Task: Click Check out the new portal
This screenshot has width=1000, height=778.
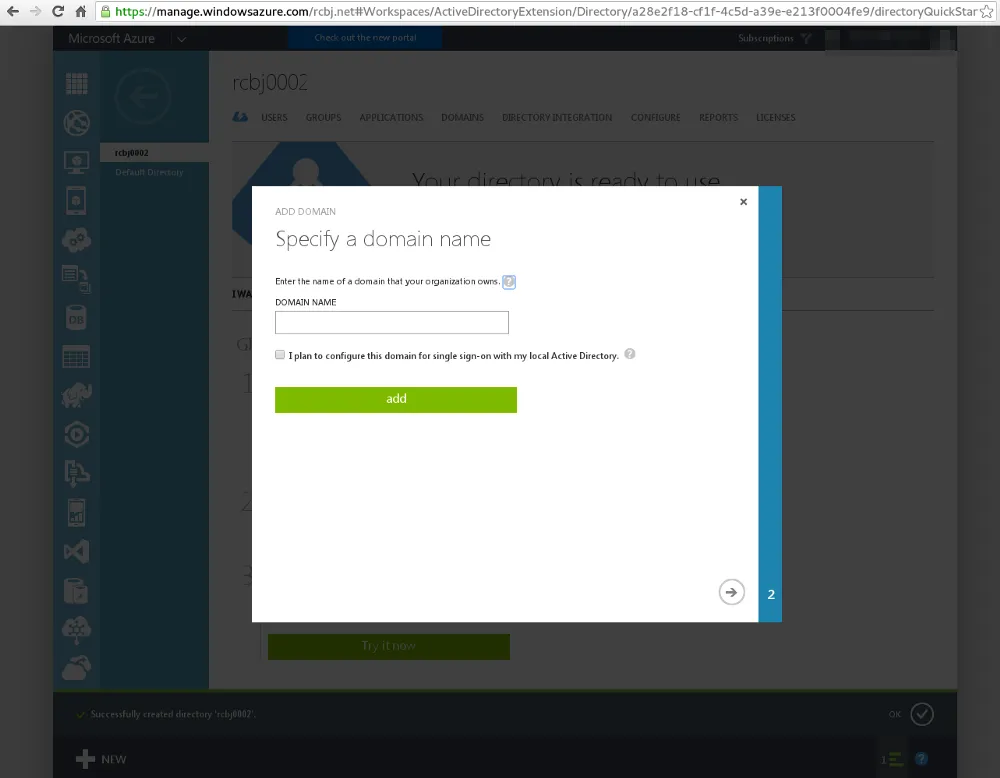Action: tap(365, 38)
